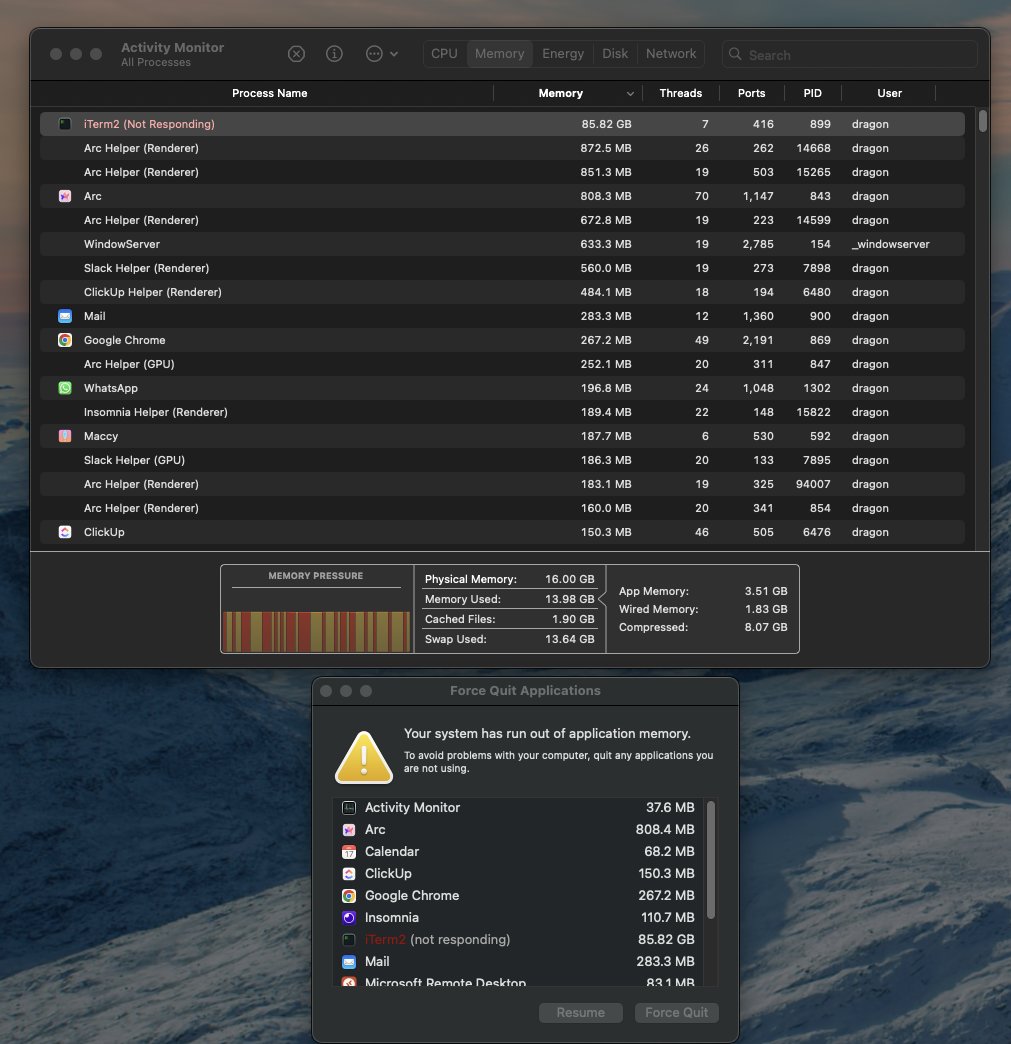Click Activity Monitor icon in Force Quit list
This screenshot has width=1011, height=1044.
point(349,808)
